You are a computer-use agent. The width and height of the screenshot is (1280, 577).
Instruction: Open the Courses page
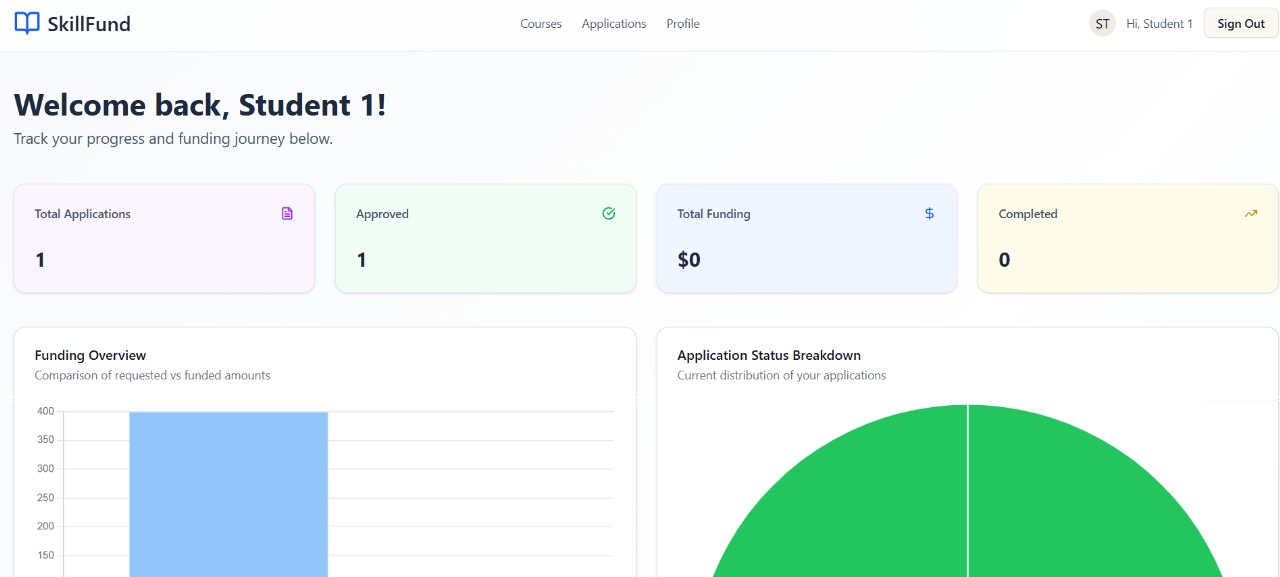(x=541, y=24)
